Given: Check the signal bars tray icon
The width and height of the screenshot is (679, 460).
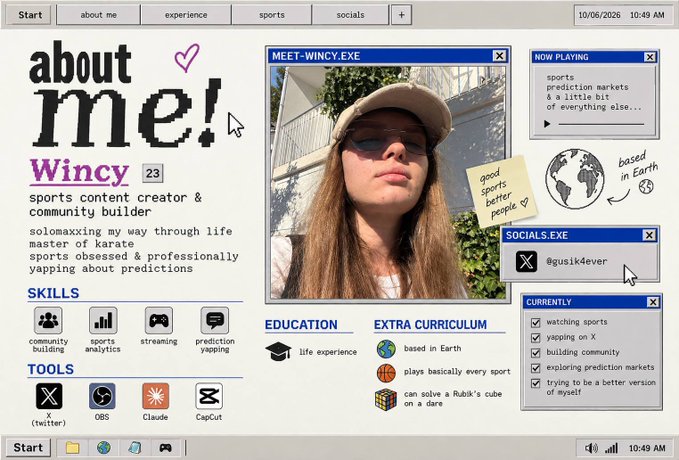Looking at the screenshot, I should click(611, 448).
